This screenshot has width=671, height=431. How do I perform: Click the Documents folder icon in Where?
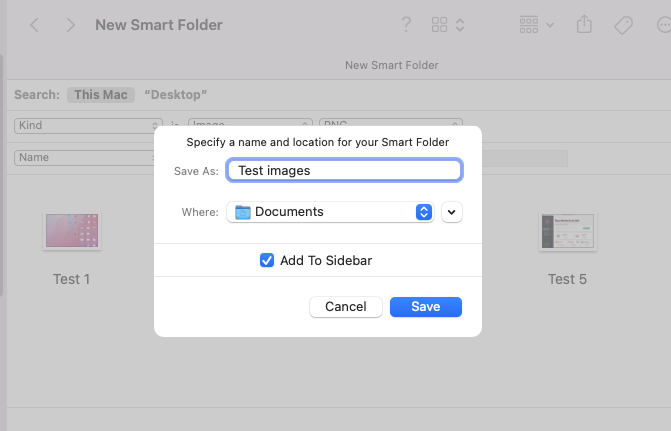[243, 212]
